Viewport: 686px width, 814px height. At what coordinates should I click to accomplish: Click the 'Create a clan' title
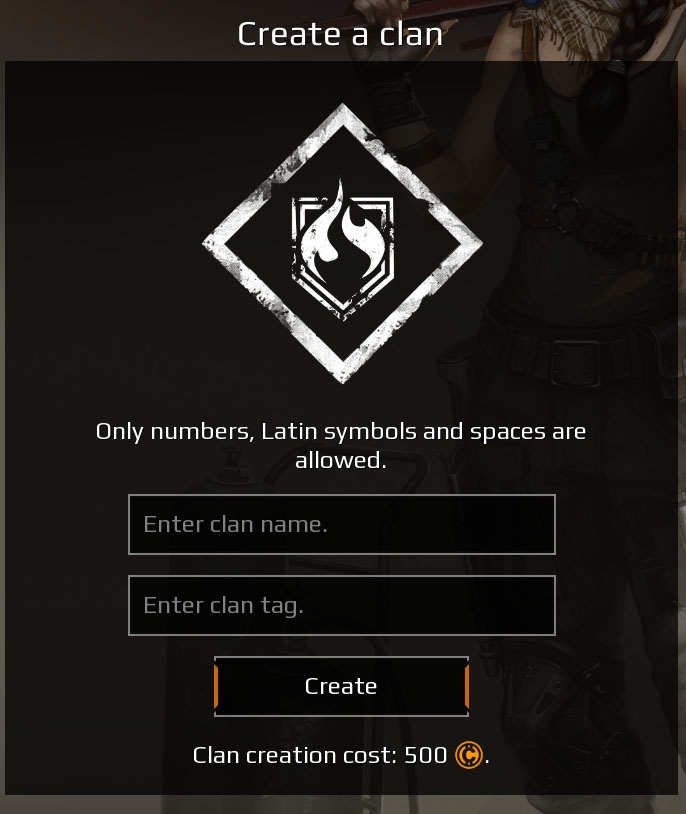340,34
